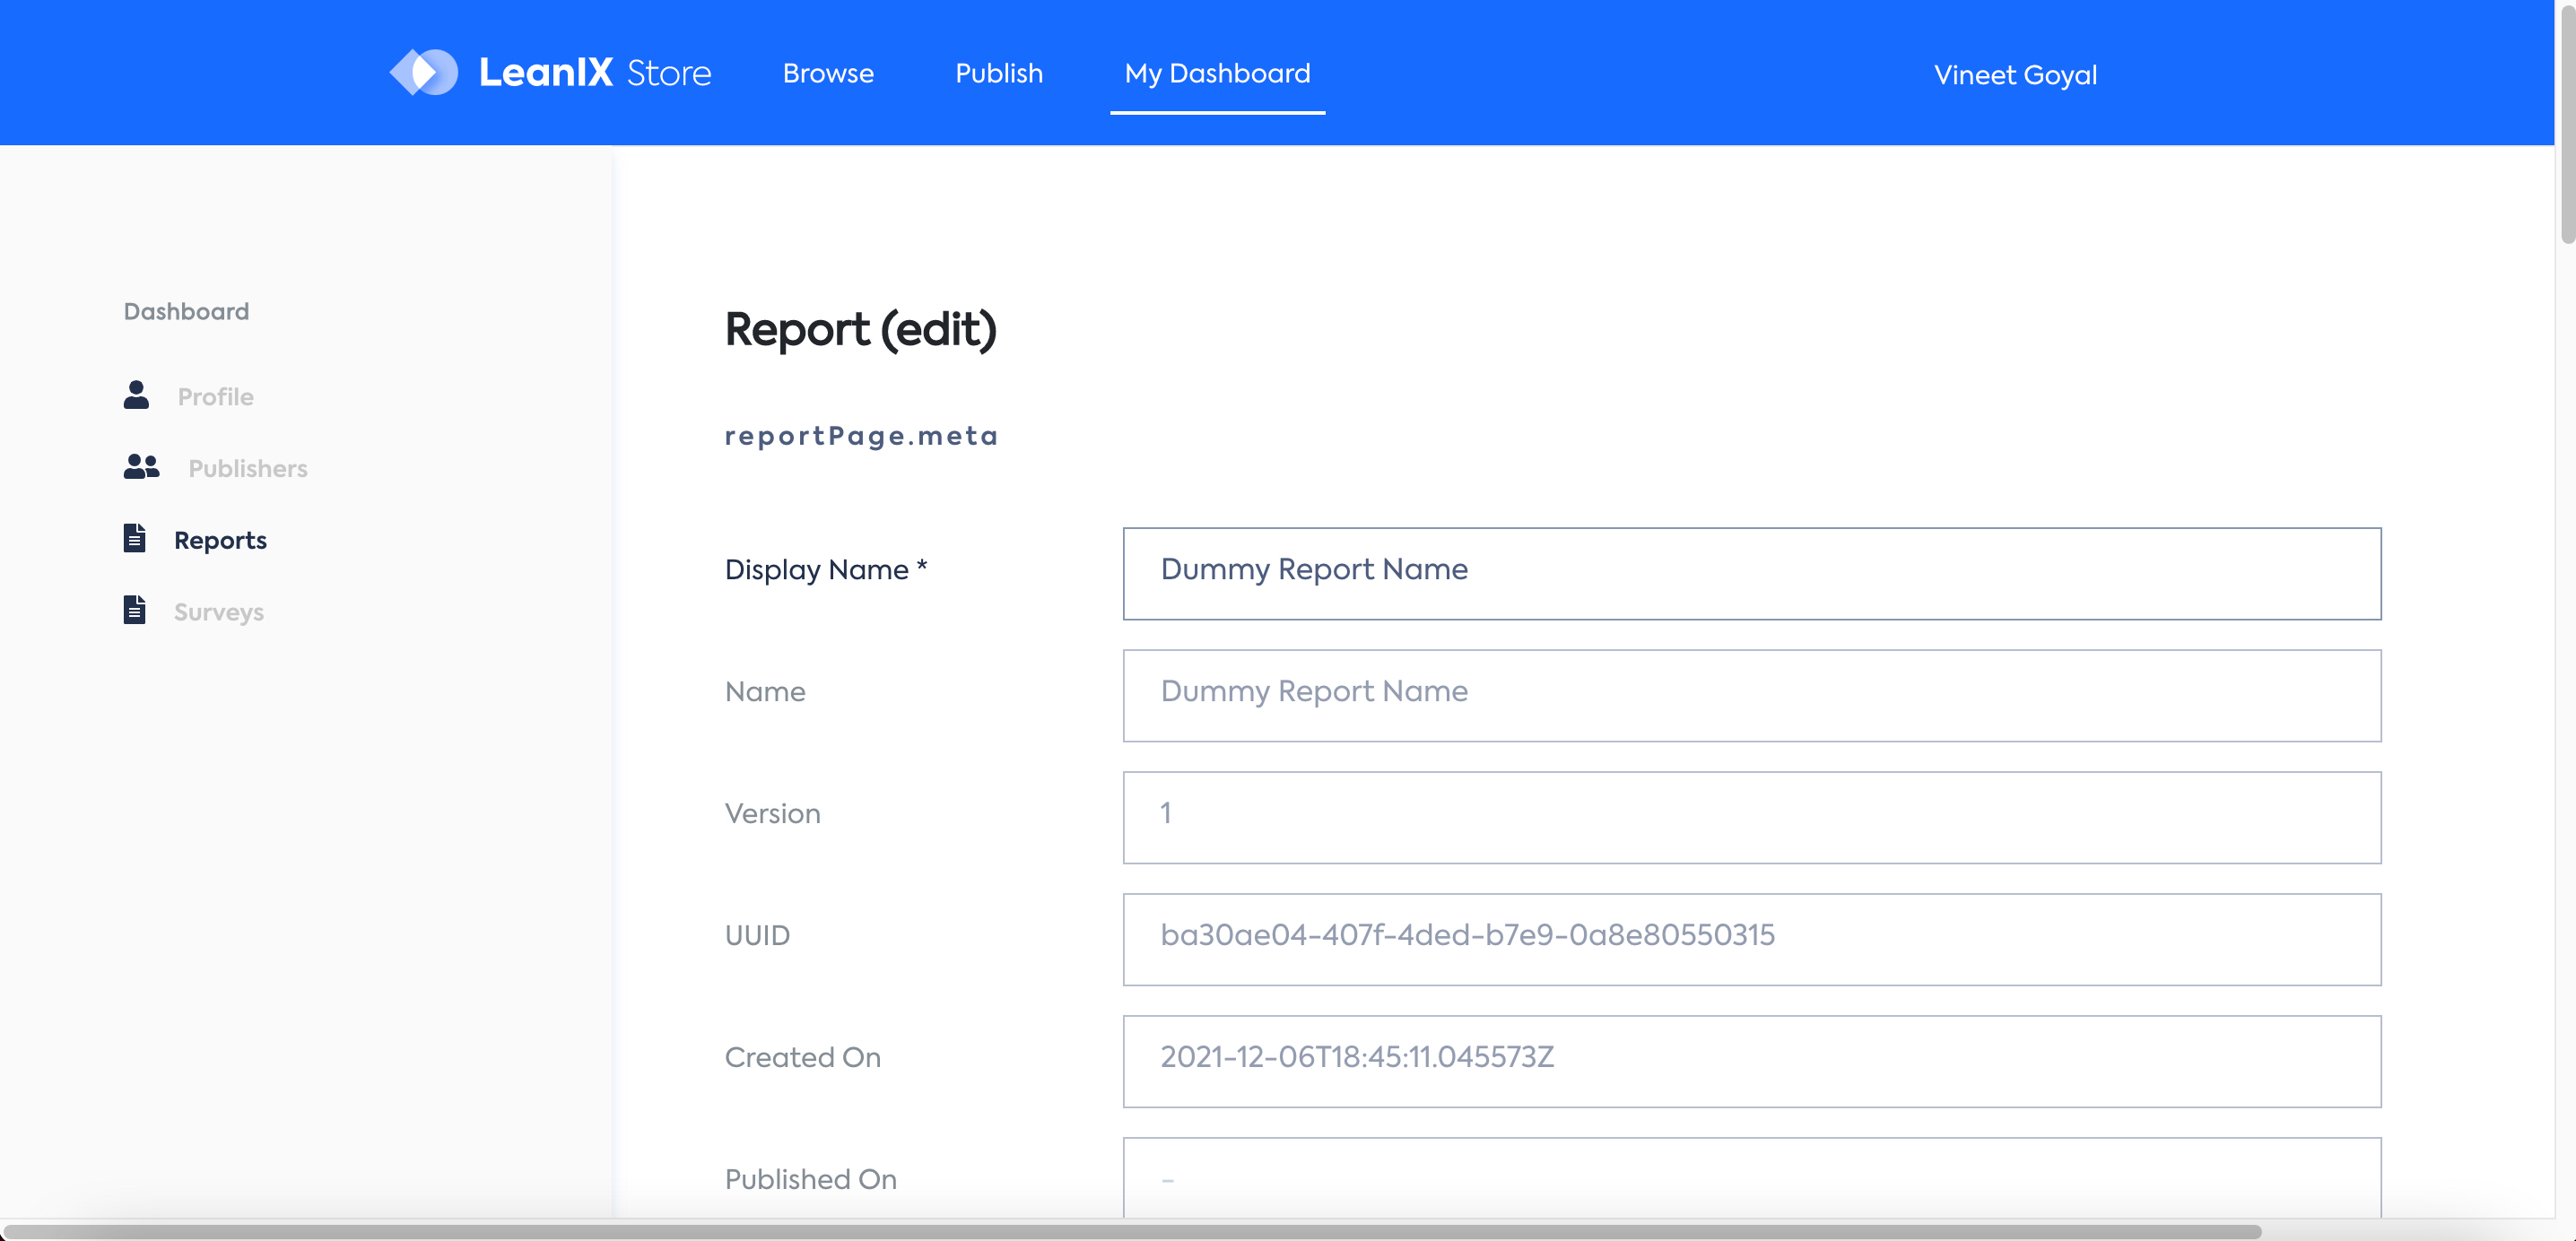
Task: Select the My Dashboard tab
Action: pos(1216,73)
